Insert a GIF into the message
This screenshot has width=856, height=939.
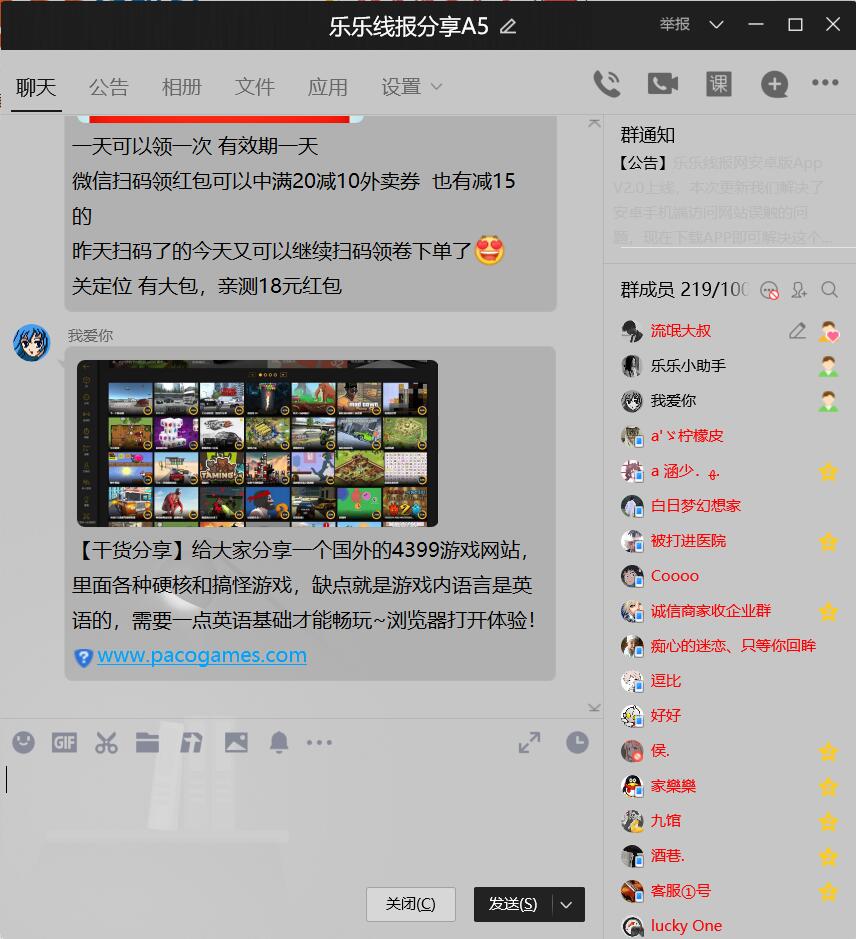point(64,742)
